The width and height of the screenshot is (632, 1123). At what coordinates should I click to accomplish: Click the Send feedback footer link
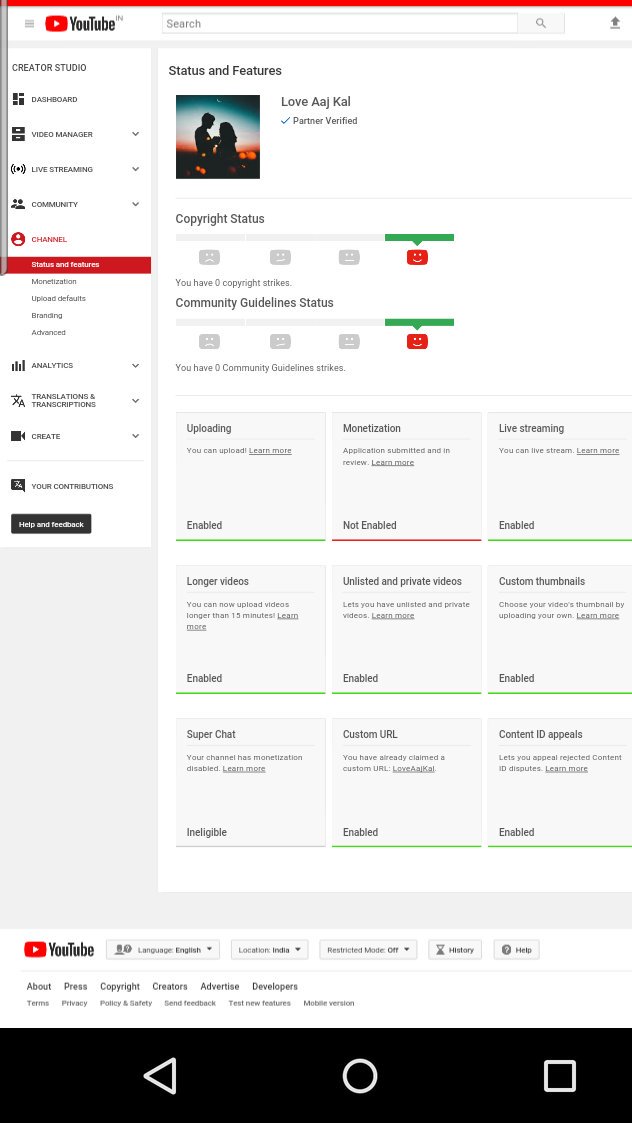tap(190, 1003)
